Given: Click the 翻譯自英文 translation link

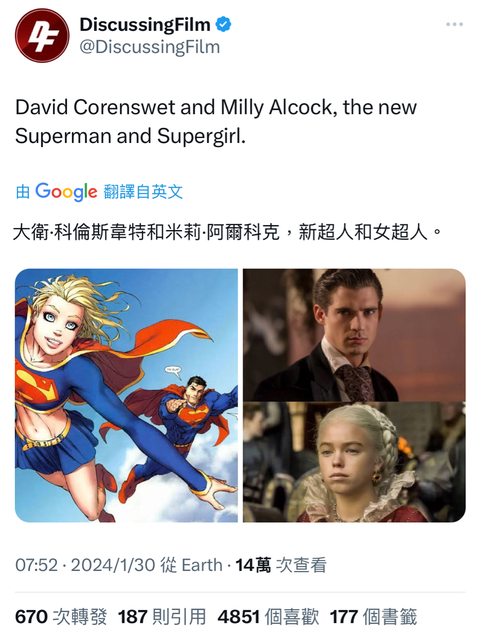Looking at the screenshot, I should 143,191.
